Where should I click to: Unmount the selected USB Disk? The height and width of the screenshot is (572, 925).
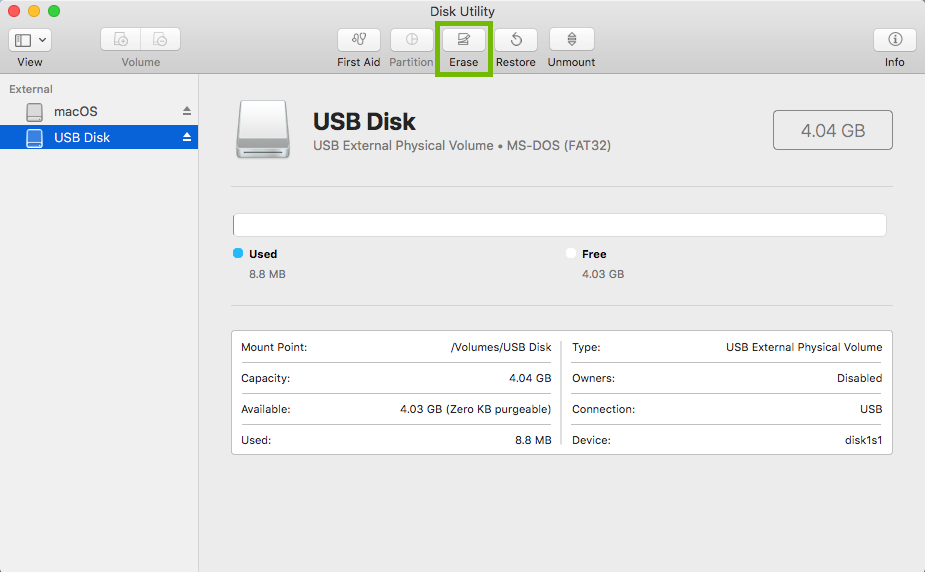pyautogui.click(x=572, y=40)
